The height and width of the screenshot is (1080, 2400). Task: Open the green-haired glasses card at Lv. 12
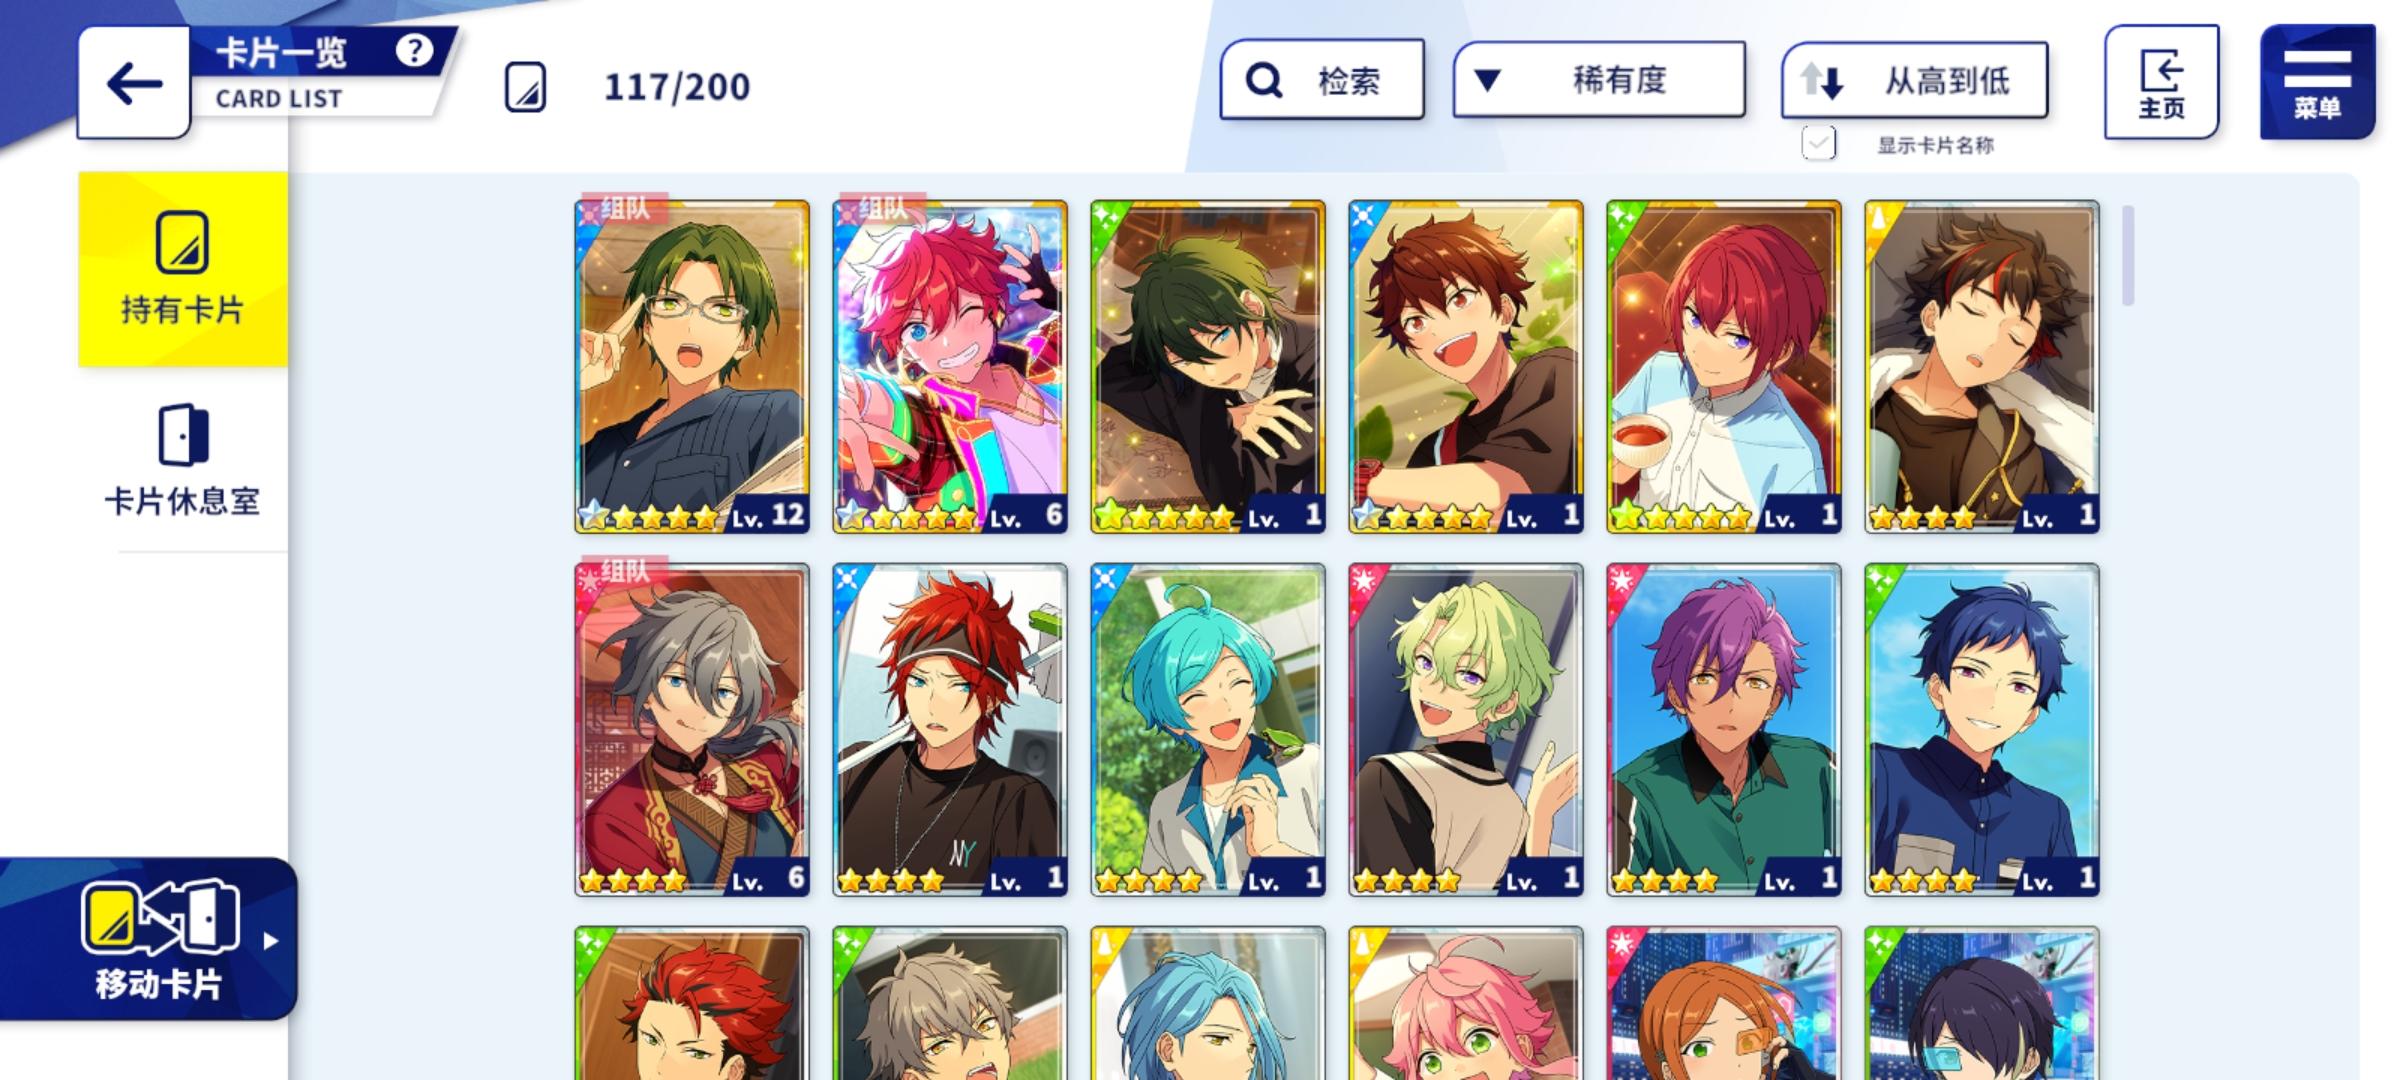point(692,367)
